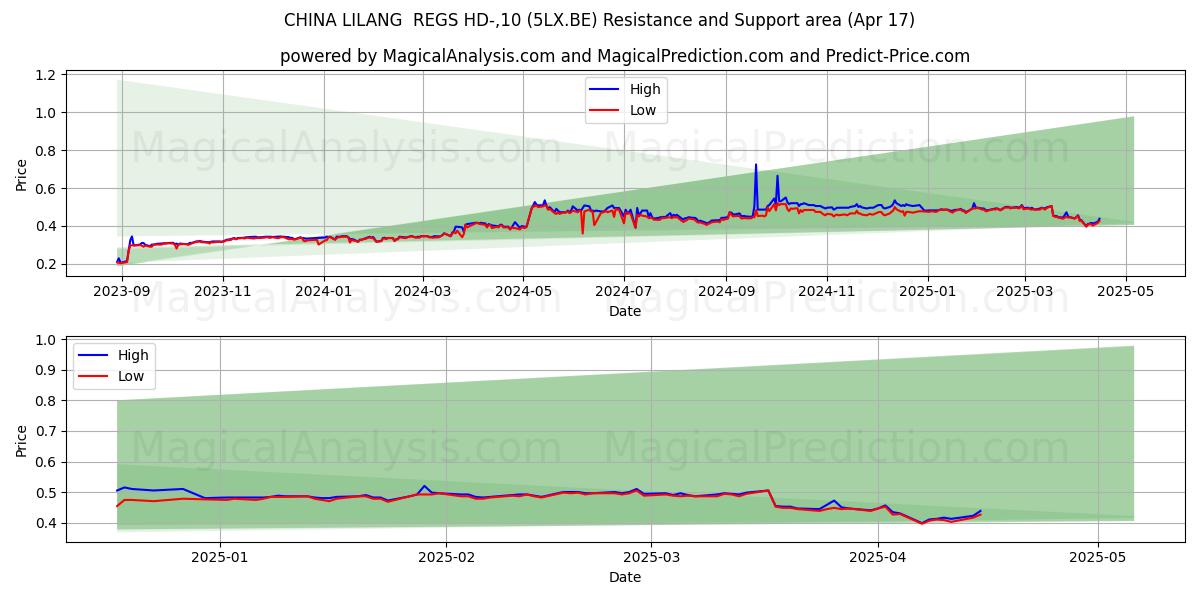Click the 2023-09 label on top axis
Screen dimensions: 1200x600
tap(122, 292)
